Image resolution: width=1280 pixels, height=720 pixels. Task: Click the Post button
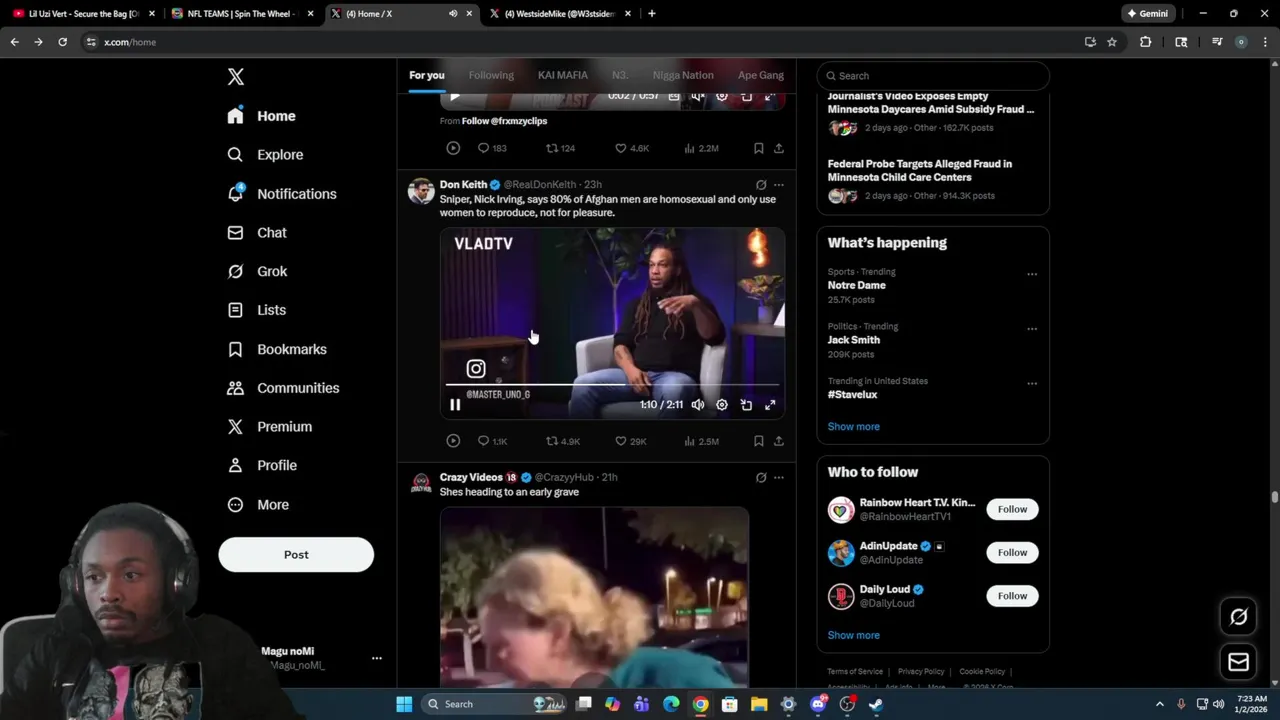pos(296,555)
